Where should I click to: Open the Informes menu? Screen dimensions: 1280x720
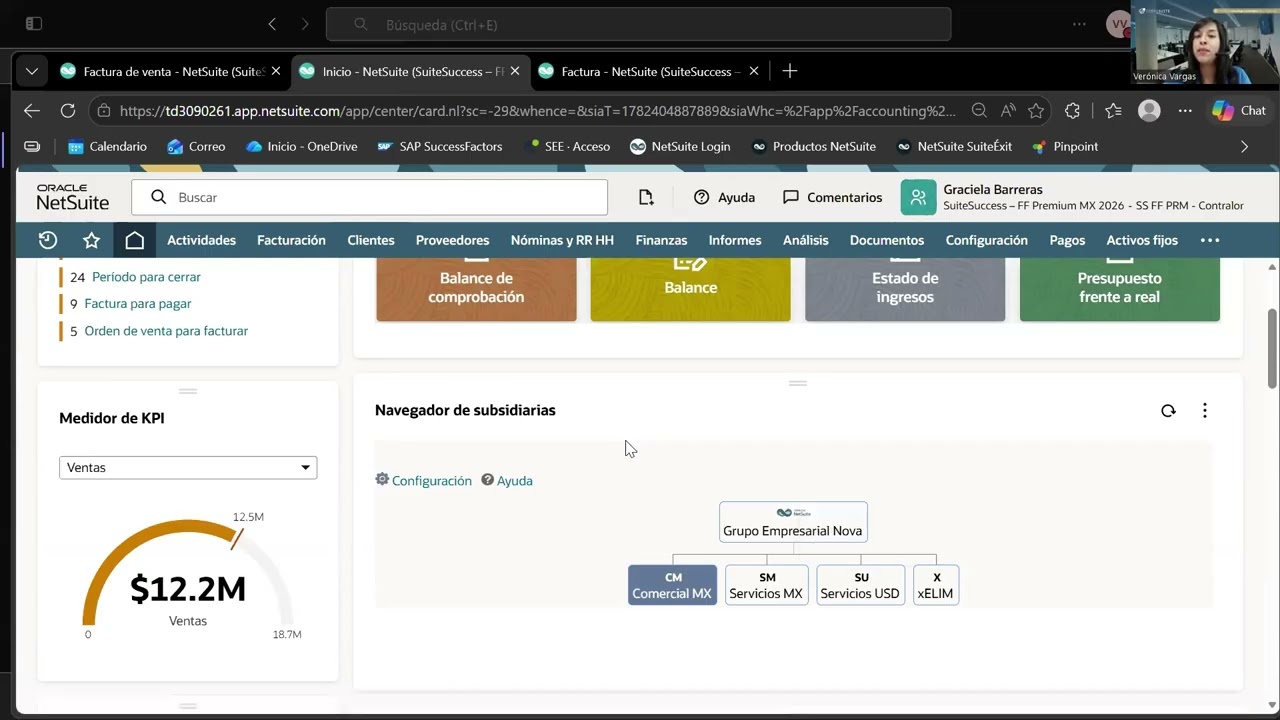pyautogui.click(x=735, y=240)
